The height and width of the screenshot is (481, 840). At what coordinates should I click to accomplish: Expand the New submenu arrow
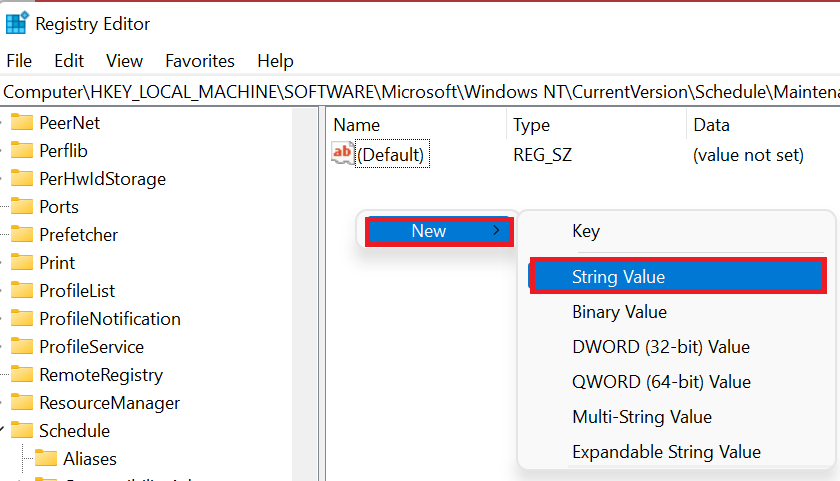pyautogui.click(x=496, y=230)
